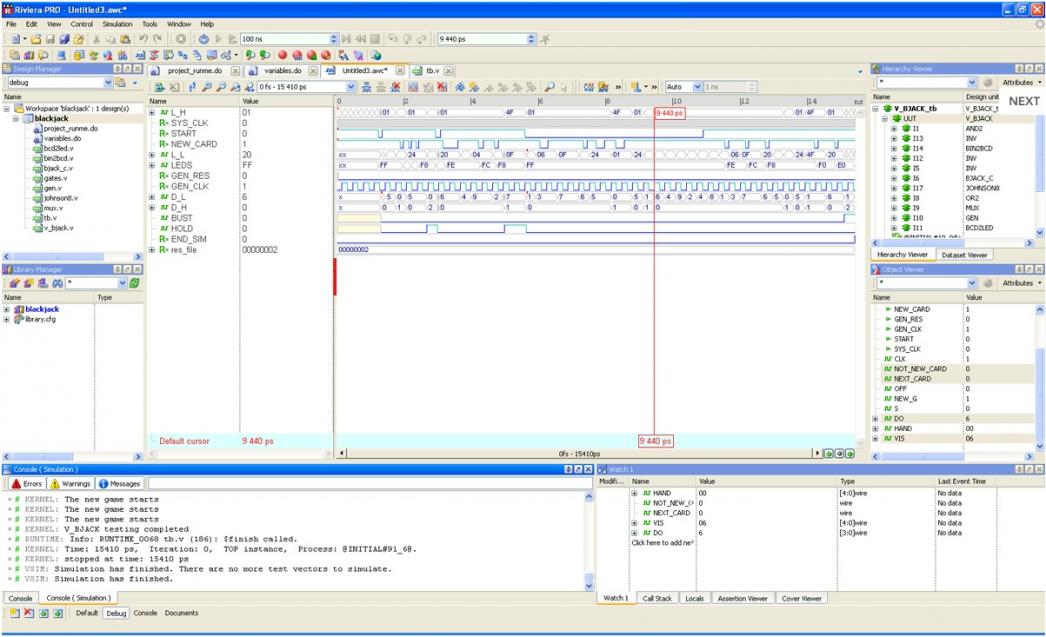Viewport: 1046px width, 637px height.
Task: Click the add cursor icon in waveform toolbar
Action: coord(366,87)
